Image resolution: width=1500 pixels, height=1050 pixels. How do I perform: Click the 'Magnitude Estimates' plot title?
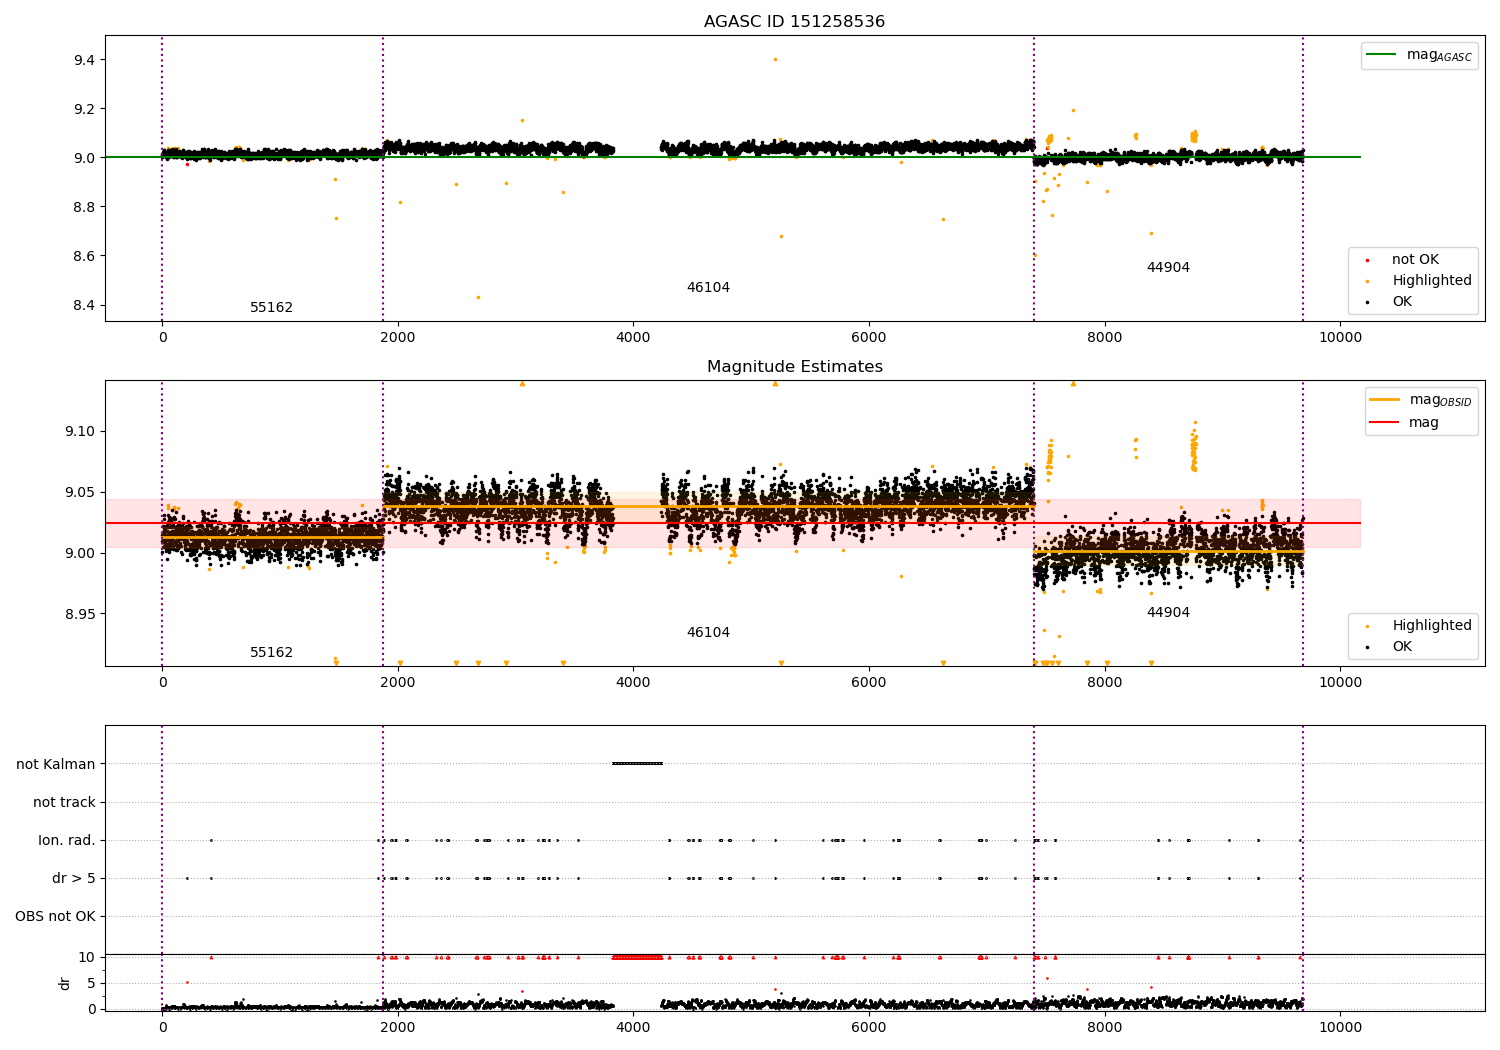795,367
